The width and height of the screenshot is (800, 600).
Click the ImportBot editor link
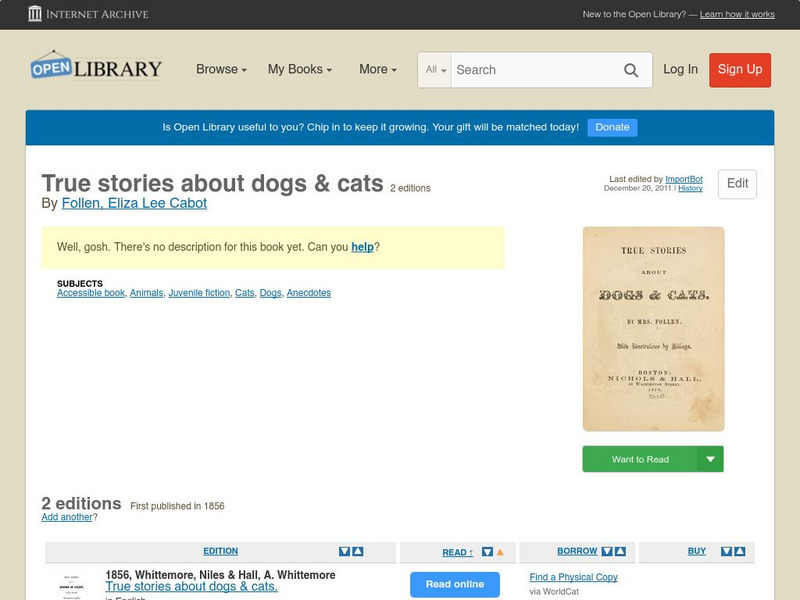coord(684,179)
